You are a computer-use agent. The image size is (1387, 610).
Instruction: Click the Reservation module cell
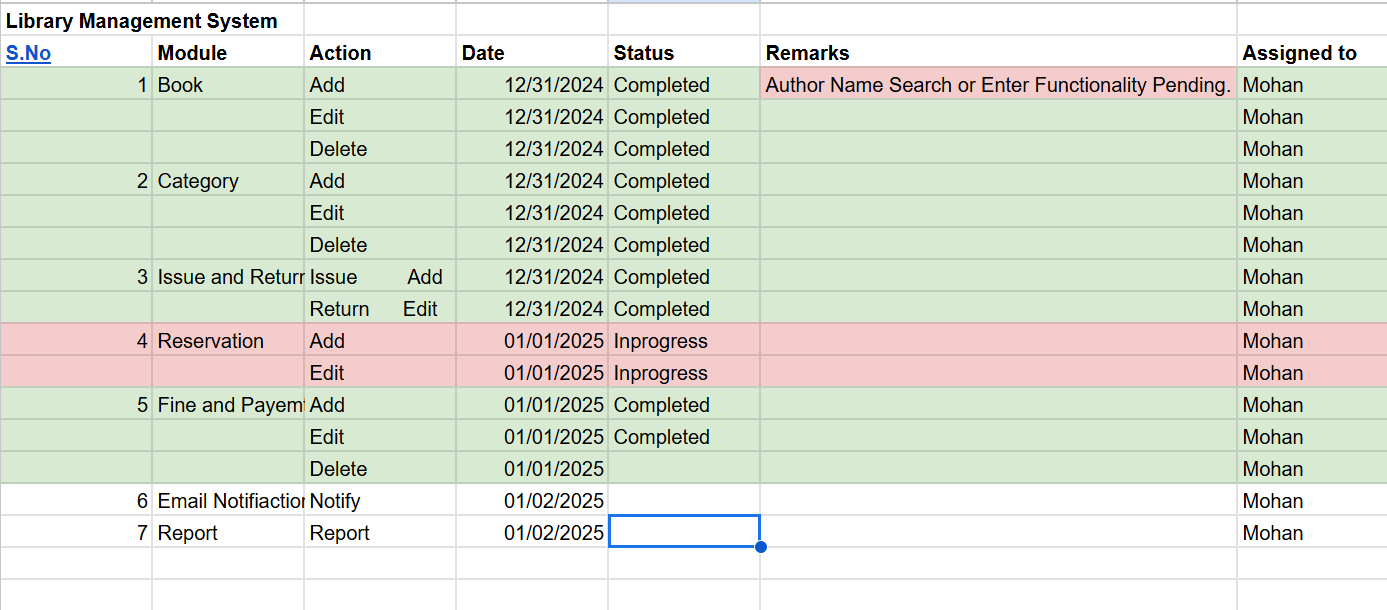pyautogui.click(x=211, y=341)
